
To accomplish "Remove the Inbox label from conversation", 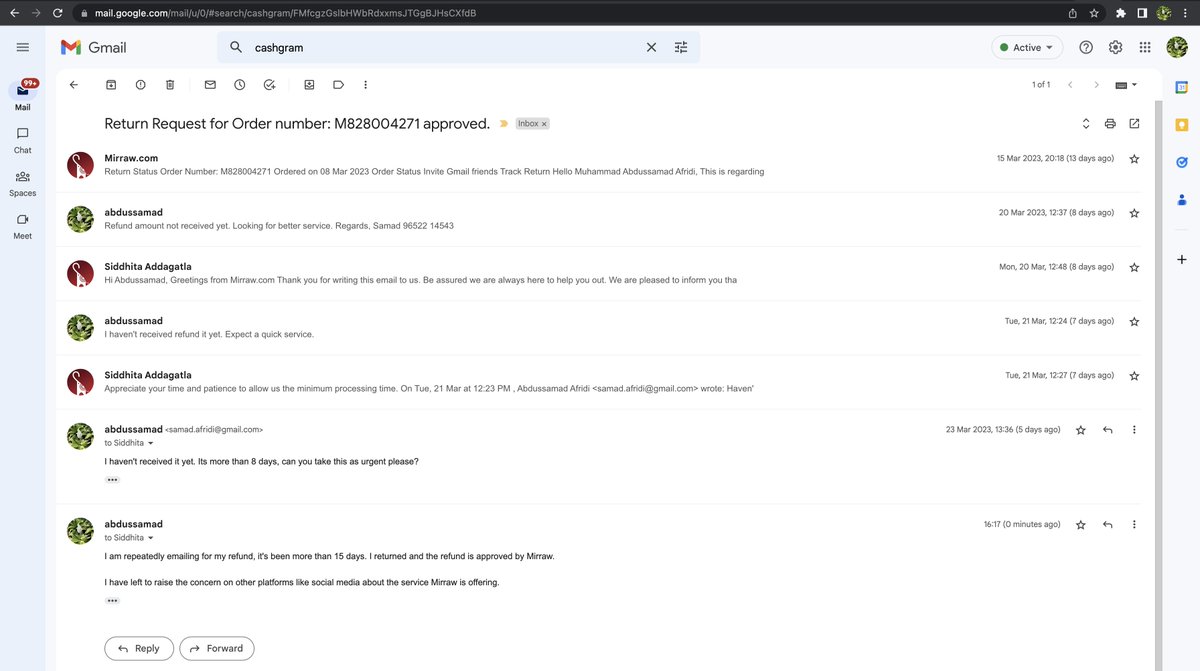I will (x=544, y=124).
